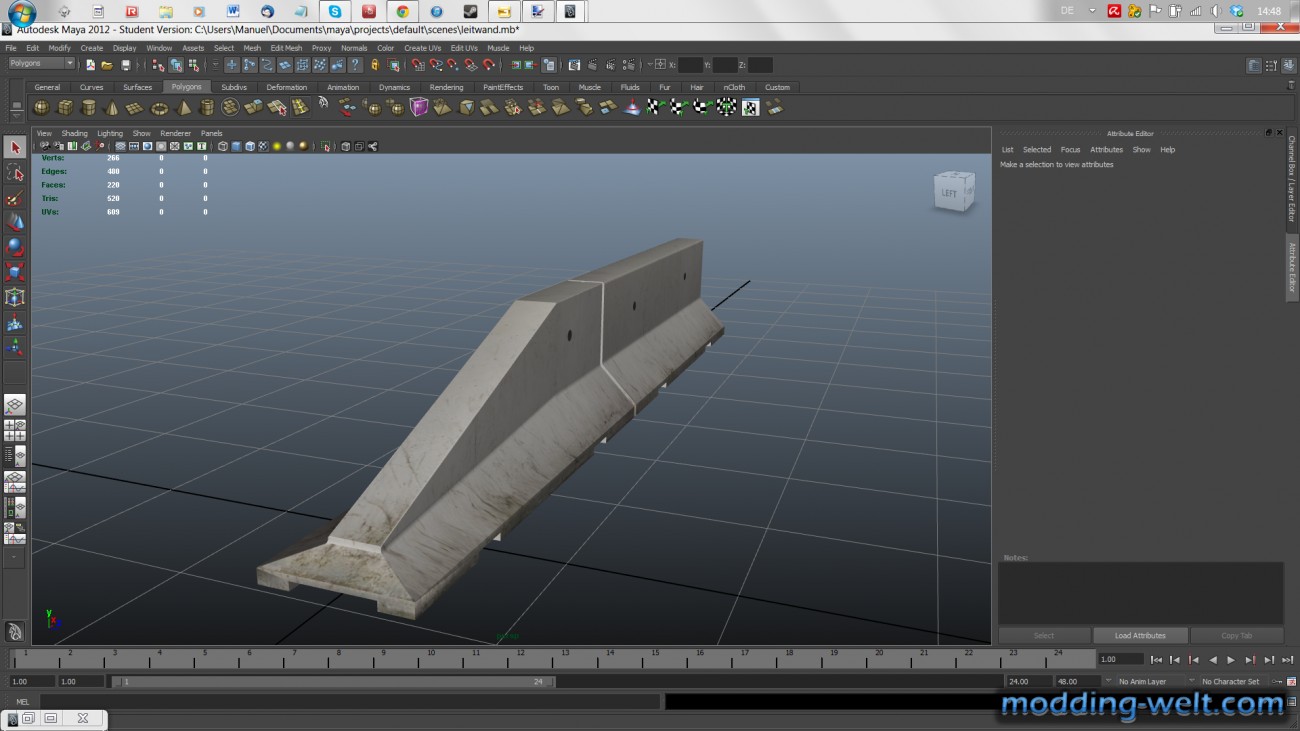
Task: Toggle select by component type mode
Action: pos(193,65)
